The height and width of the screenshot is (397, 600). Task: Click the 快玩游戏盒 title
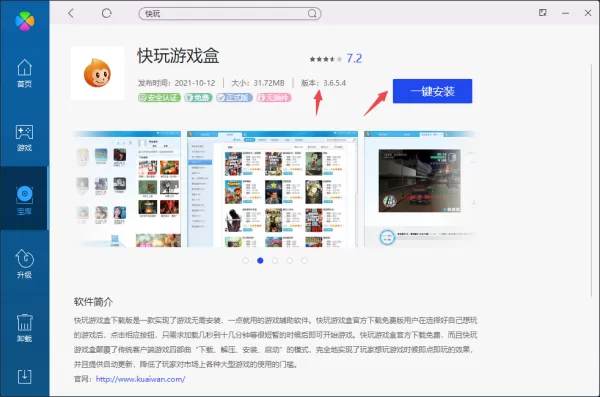pyautogui.click(x=178, y=56)
